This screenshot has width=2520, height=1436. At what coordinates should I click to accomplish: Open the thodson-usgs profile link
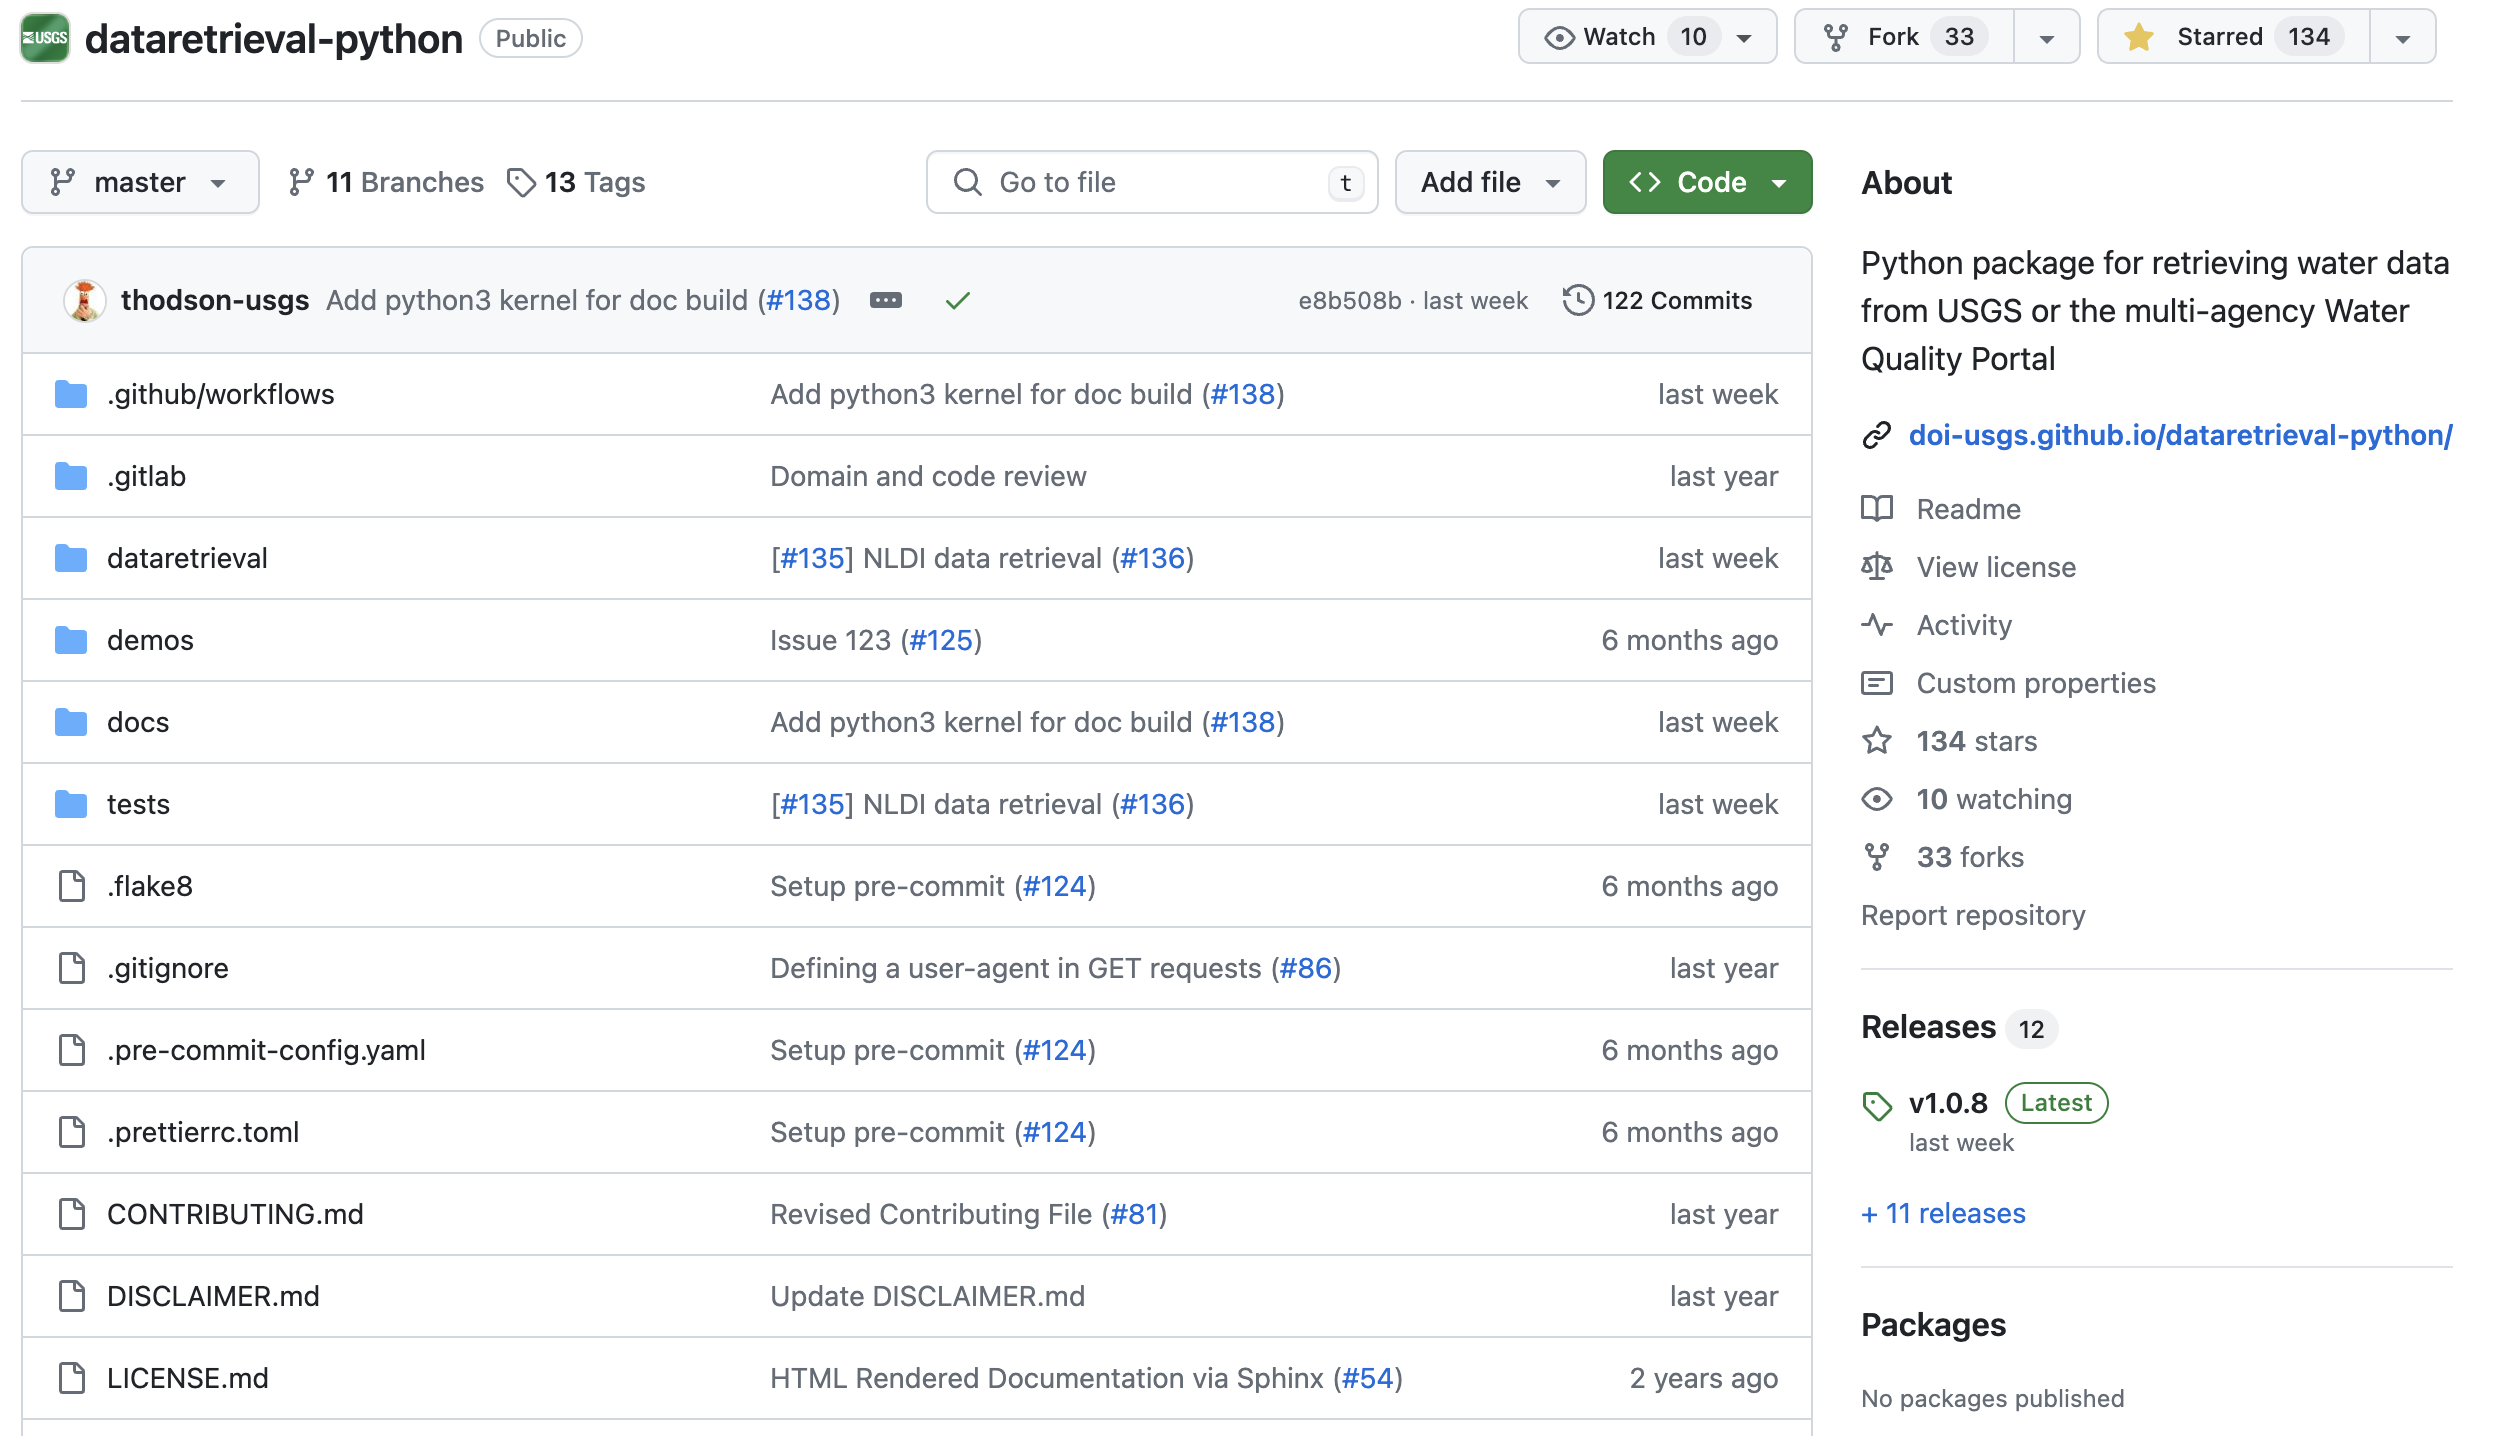(x=215, y=300)
